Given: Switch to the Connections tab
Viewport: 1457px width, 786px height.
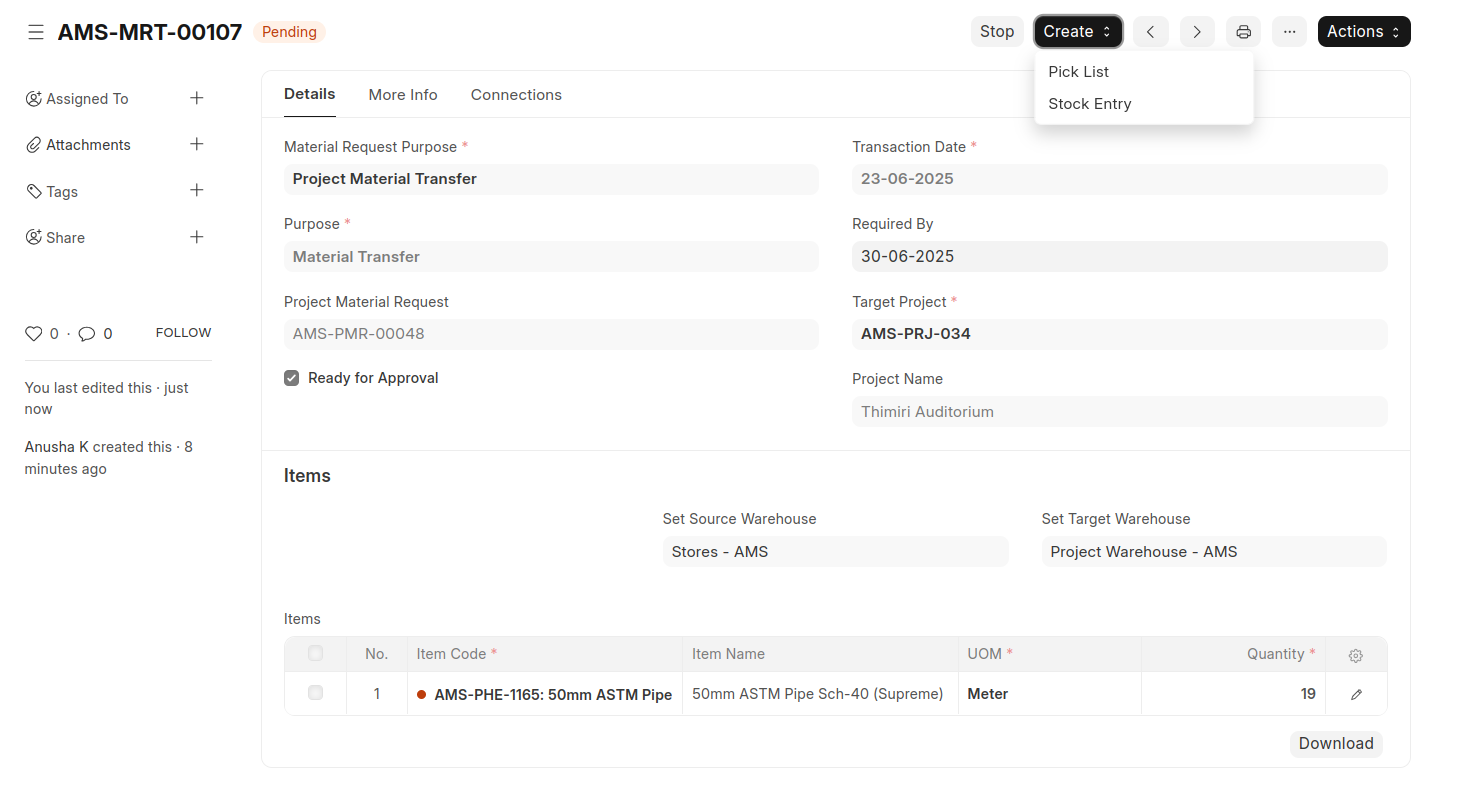Looking at the screenshot, I should (516, 95).
